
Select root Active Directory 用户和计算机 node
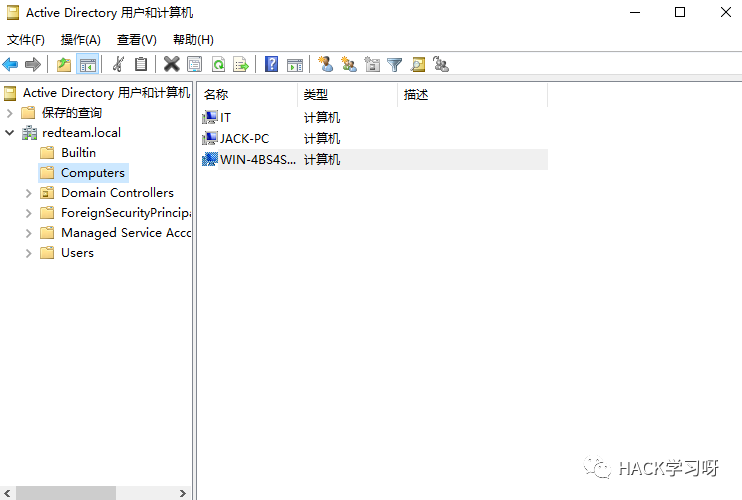pyautogui.click(x=106, y=93)
